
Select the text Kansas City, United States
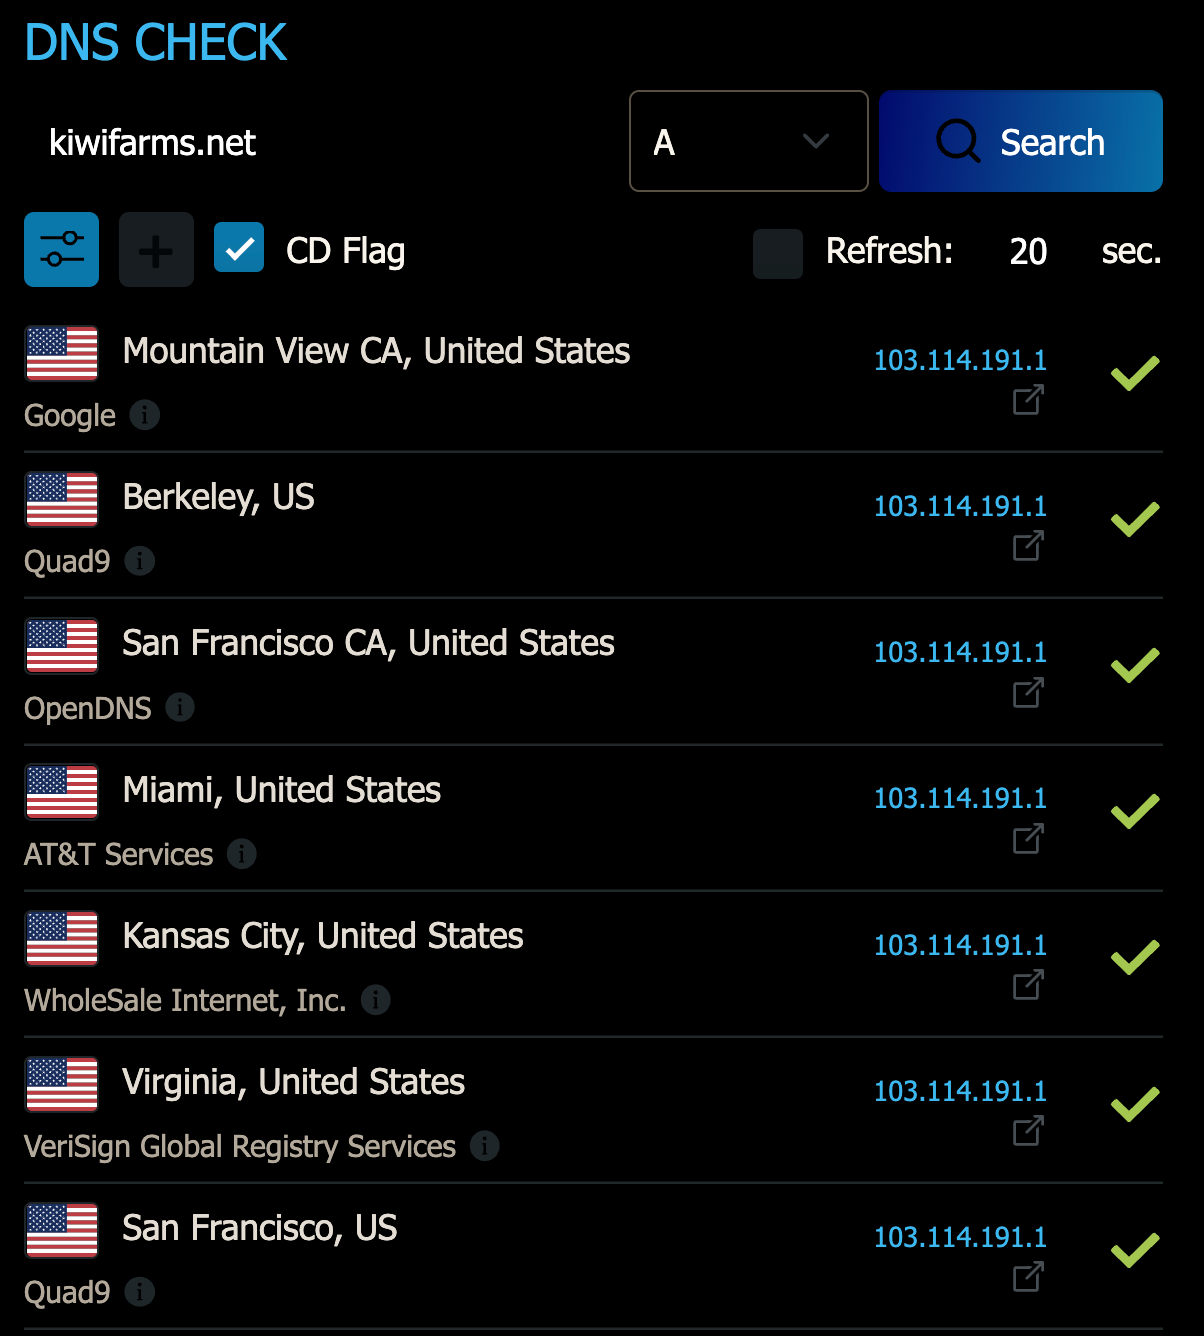(322, 936)
